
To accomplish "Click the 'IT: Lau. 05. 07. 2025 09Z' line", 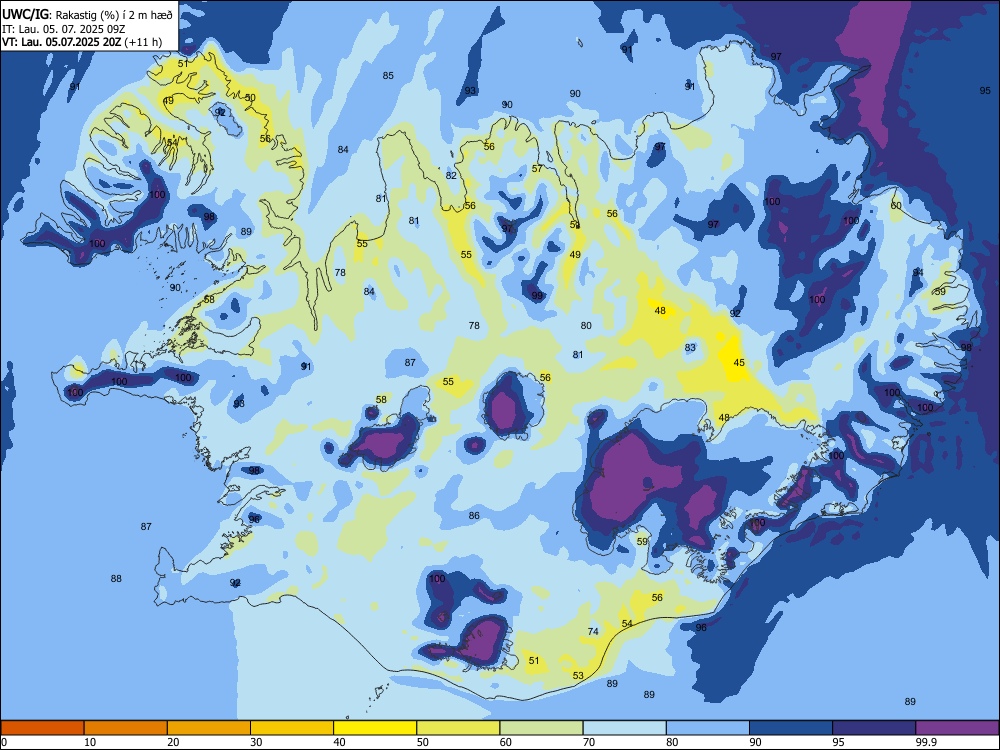I will 64,29.
